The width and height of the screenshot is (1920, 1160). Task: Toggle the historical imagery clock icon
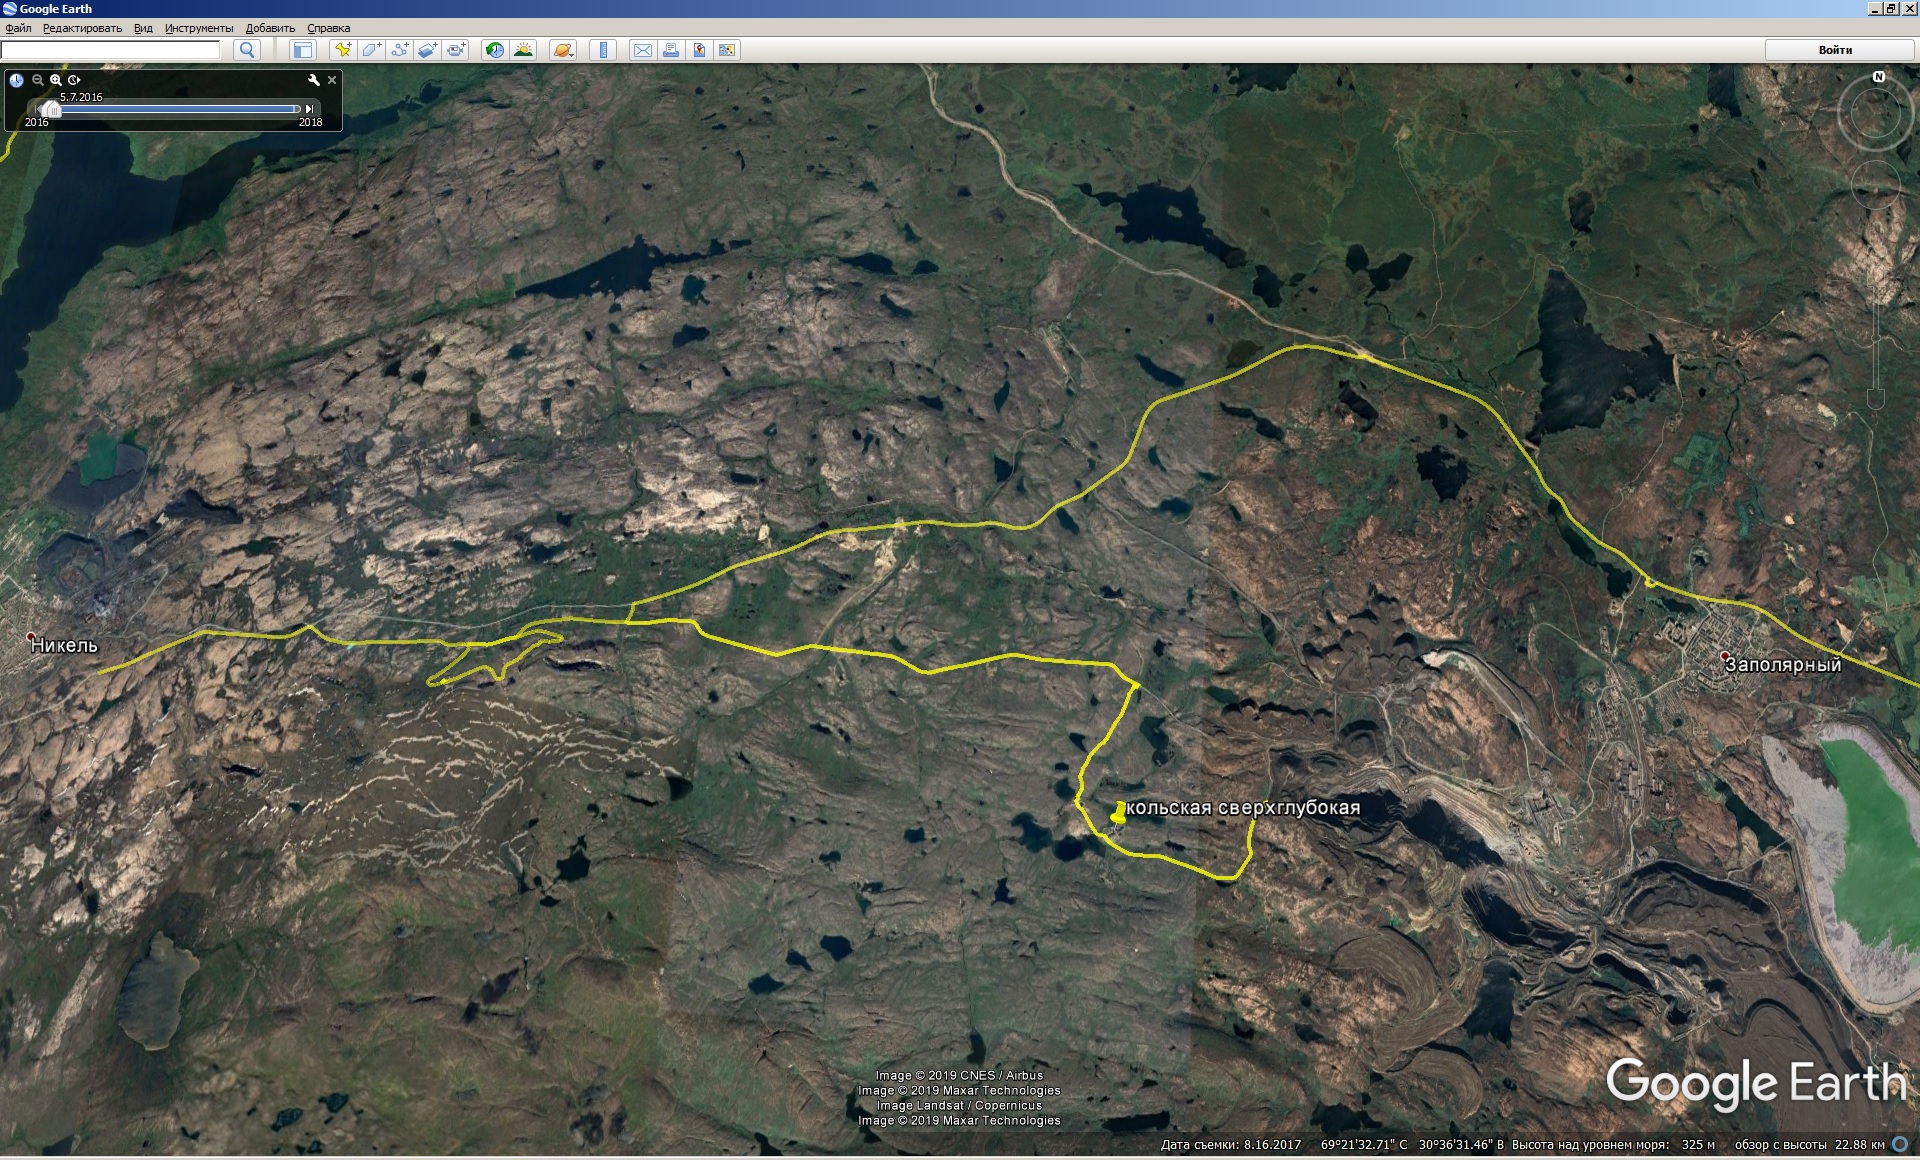[x=495, y=50]
